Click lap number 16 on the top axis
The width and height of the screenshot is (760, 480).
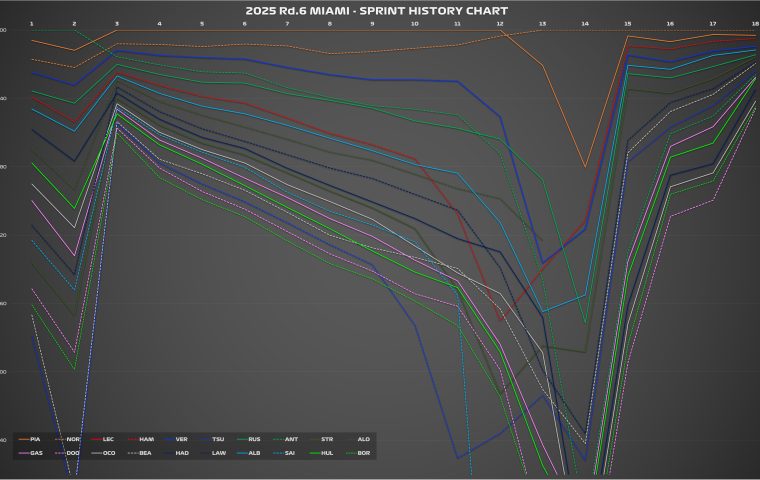tap(671, 24)
